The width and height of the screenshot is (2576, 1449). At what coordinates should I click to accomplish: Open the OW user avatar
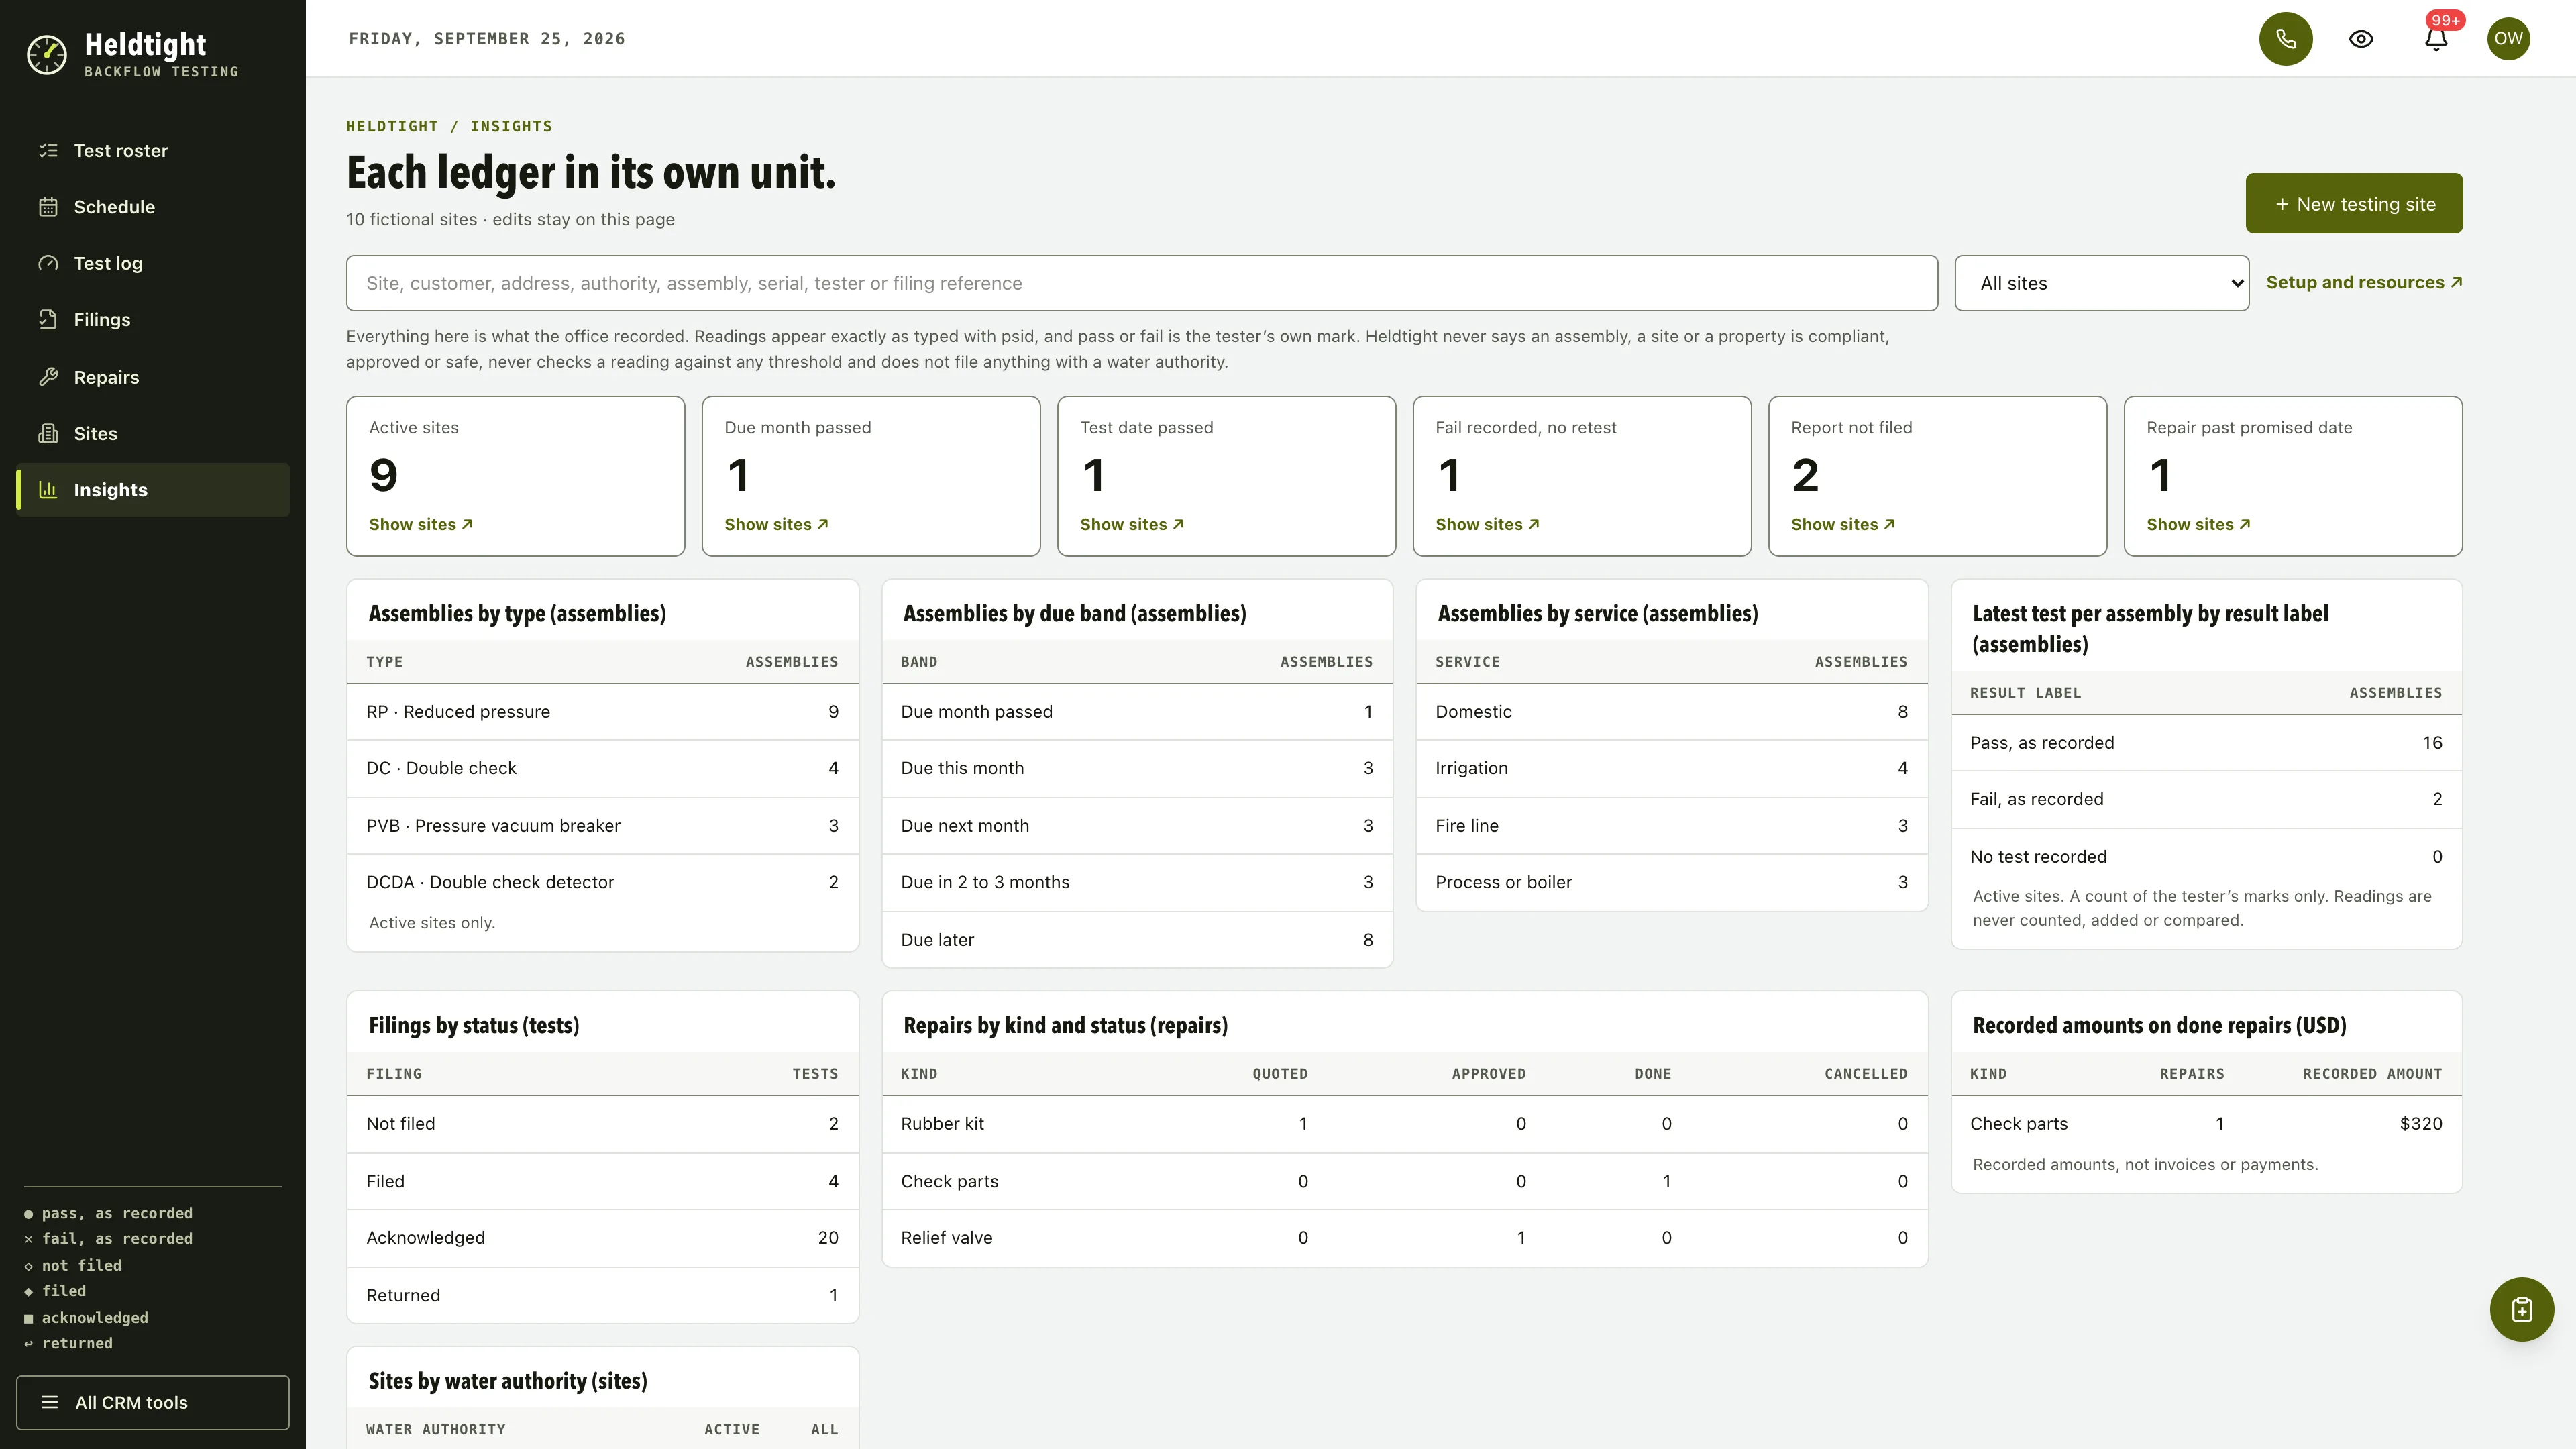[2508, 39]
